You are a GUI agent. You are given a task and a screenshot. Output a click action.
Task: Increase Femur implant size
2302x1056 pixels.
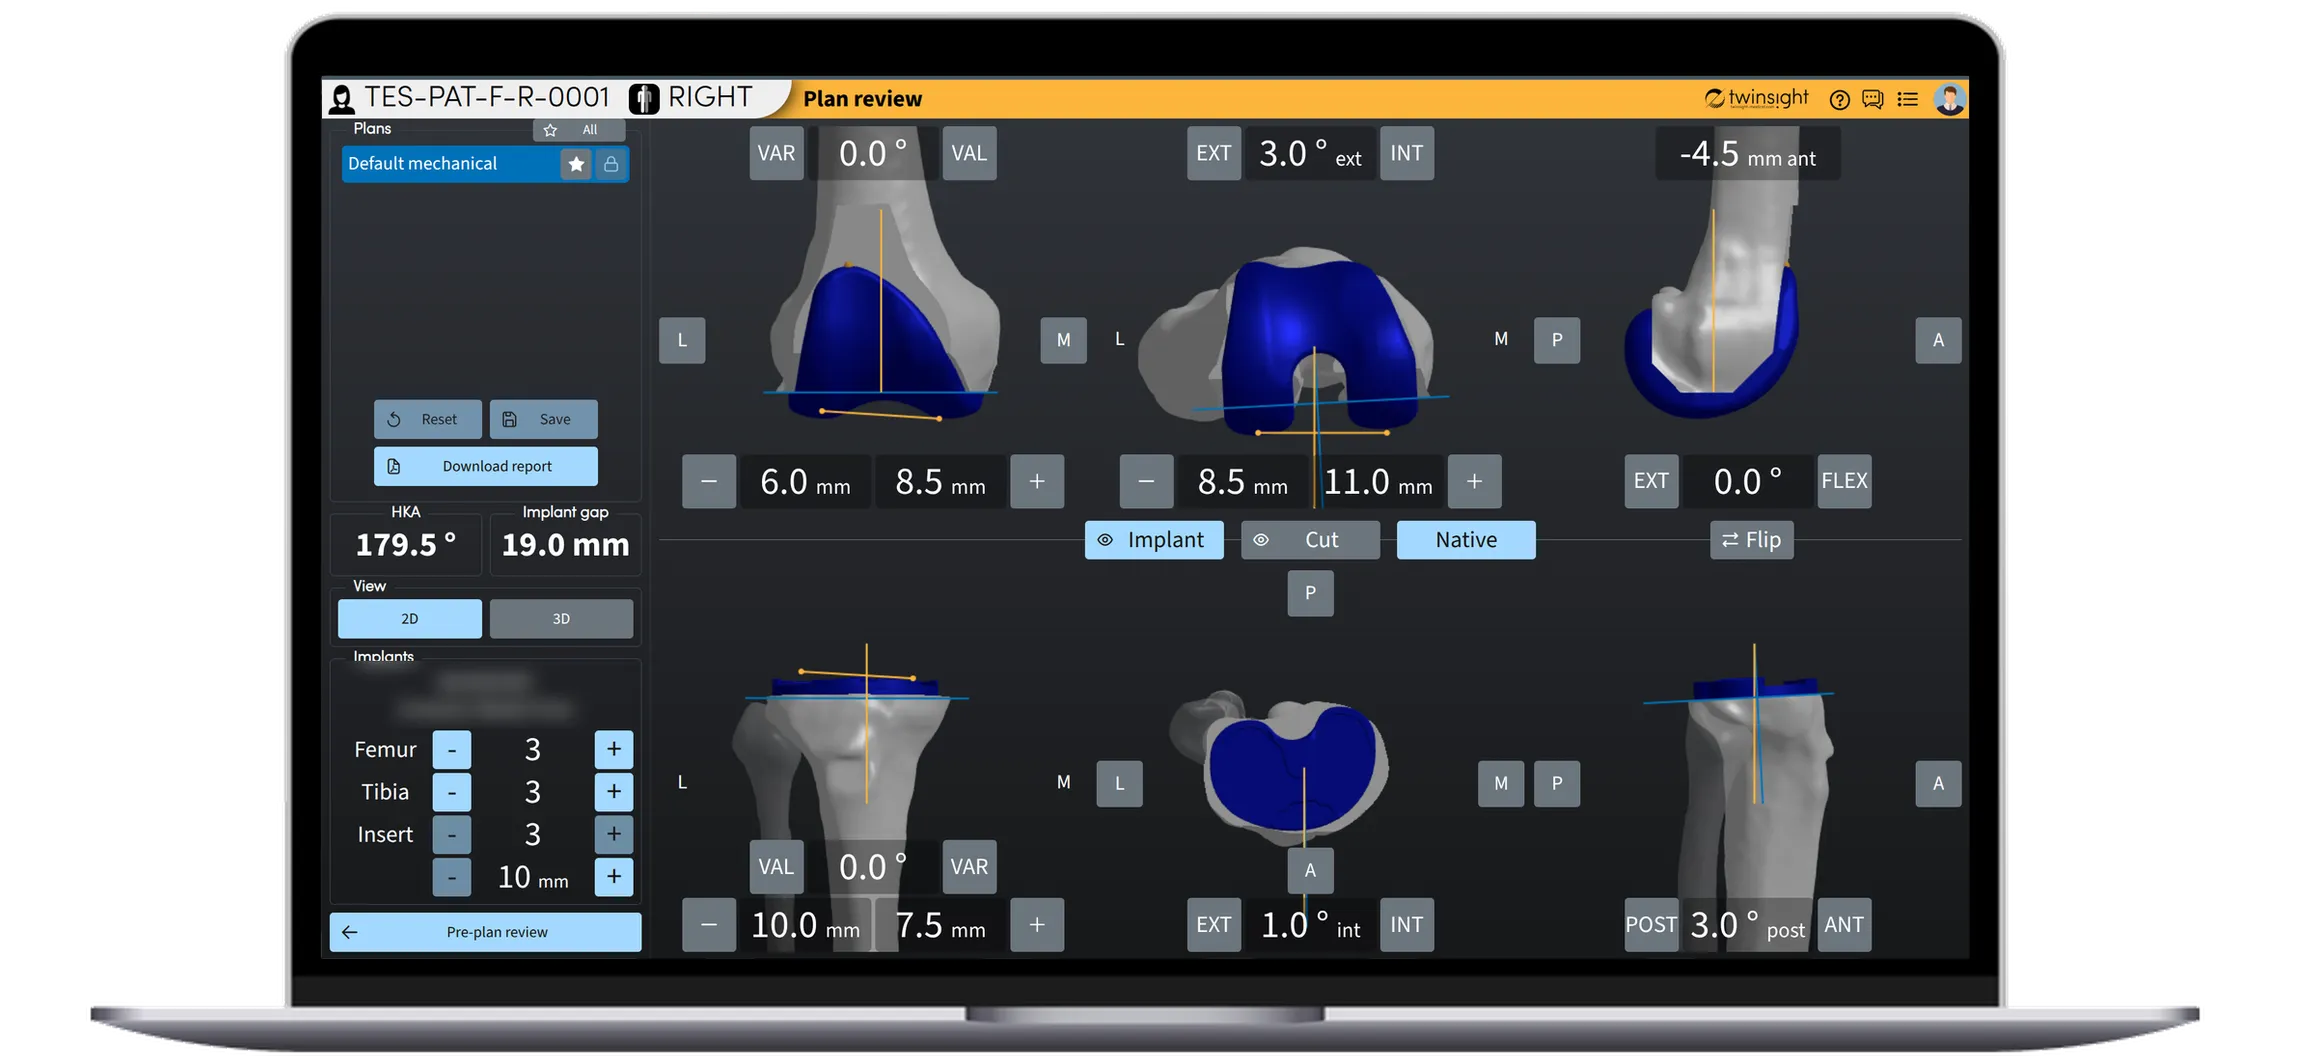[x=614, y=749]
